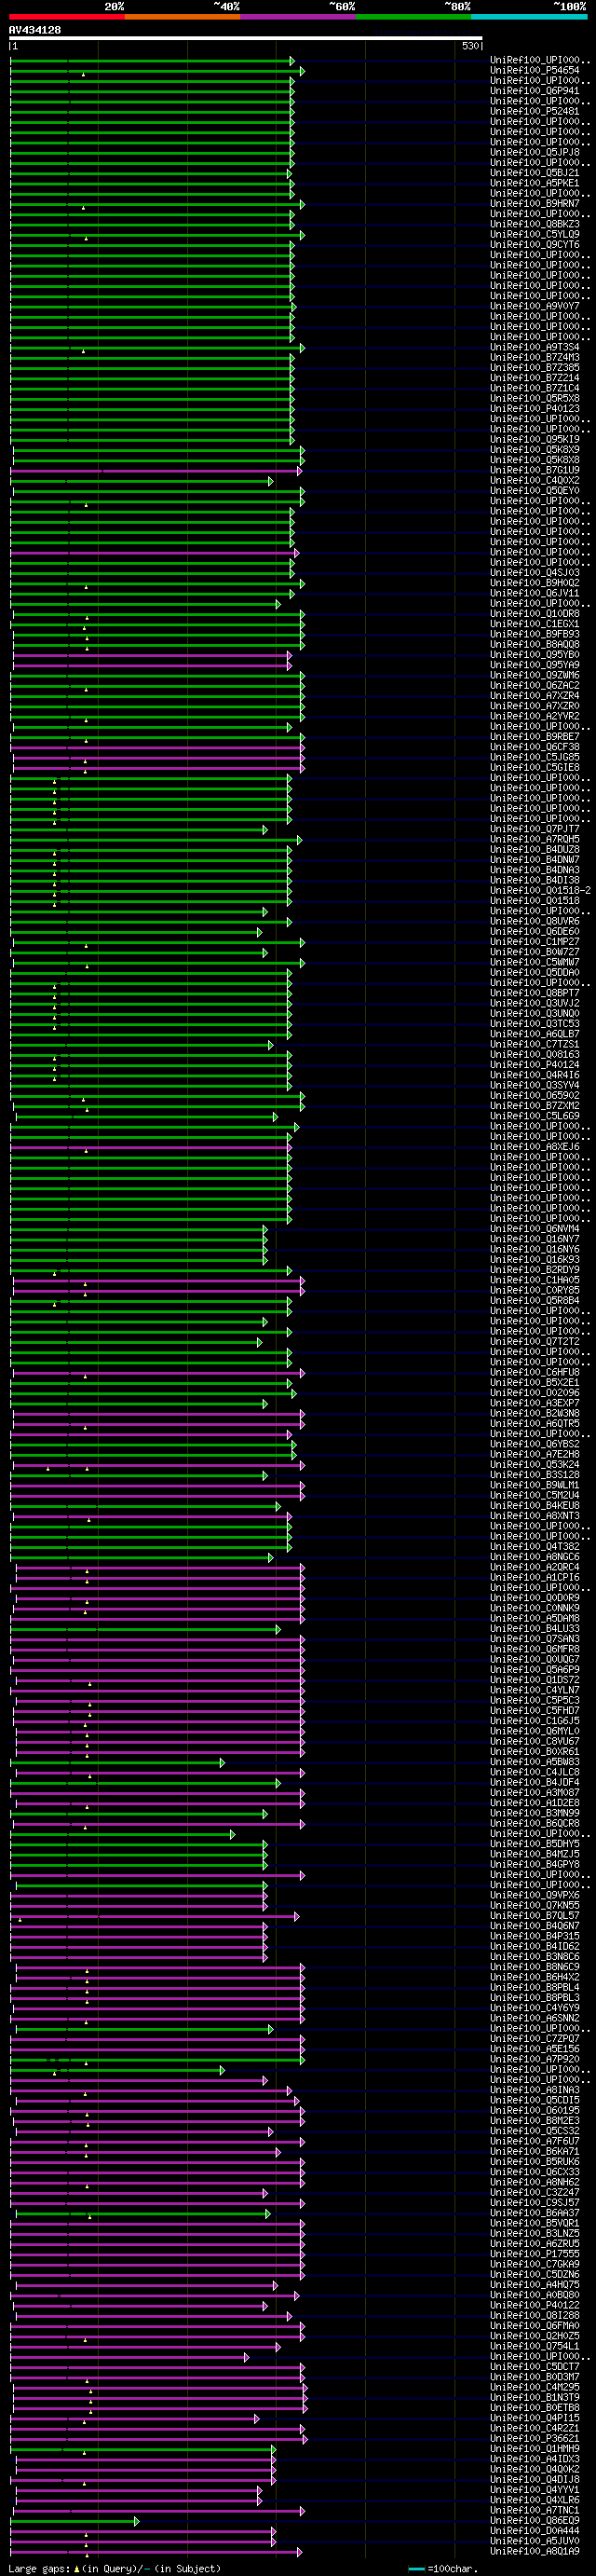Select the UniRef100_C1HA05 label
Screen dimensions: 596x2576
(x=535, y=1280)
